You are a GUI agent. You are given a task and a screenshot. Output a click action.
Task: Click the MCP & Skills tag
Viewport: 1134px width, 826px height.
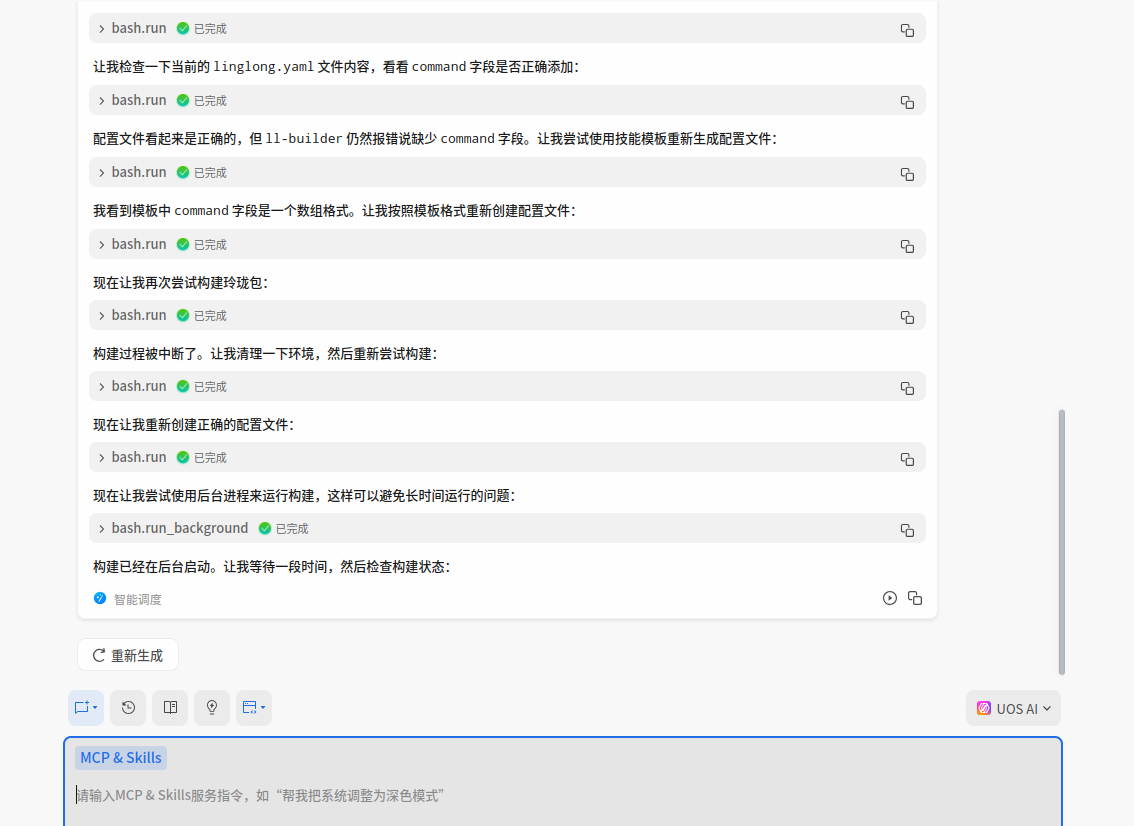coord(121,758)
